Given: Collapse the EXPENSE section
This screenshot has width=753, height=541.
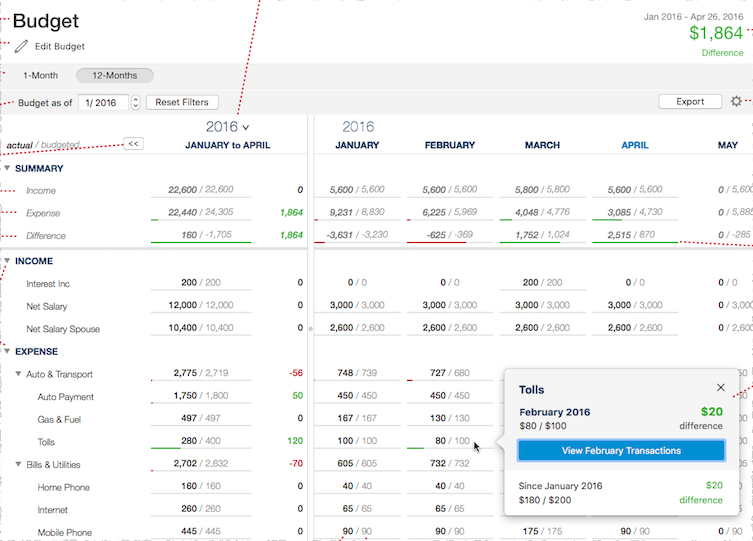Looking at the screenshot, I should click(x=8, y=351).
